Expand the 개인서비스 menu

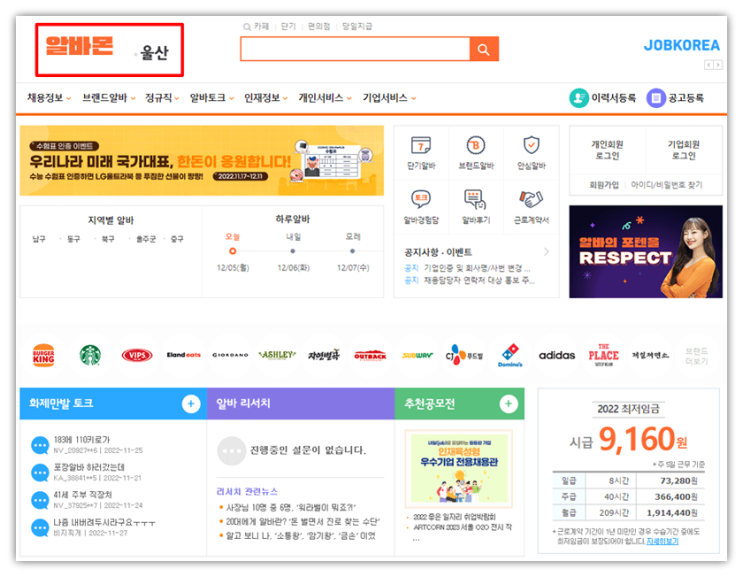tap(325, 98)
